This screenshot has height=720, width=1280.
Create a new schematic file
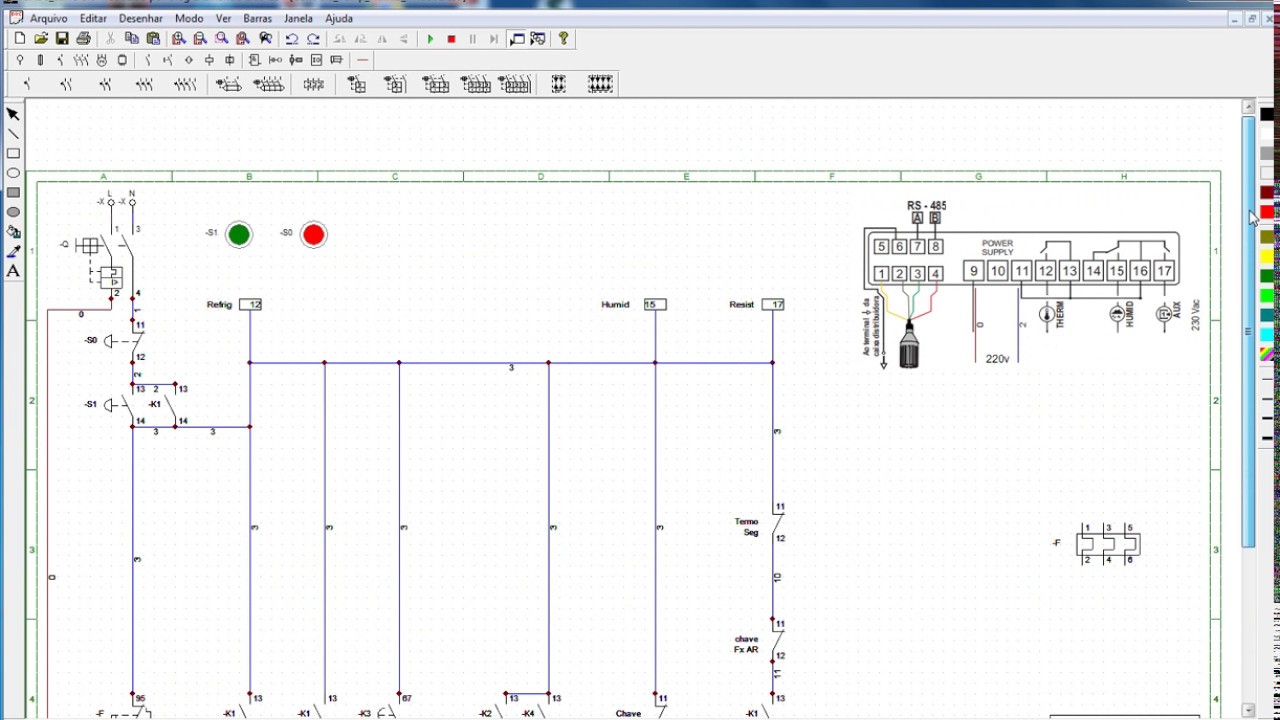tap(19, 39)
